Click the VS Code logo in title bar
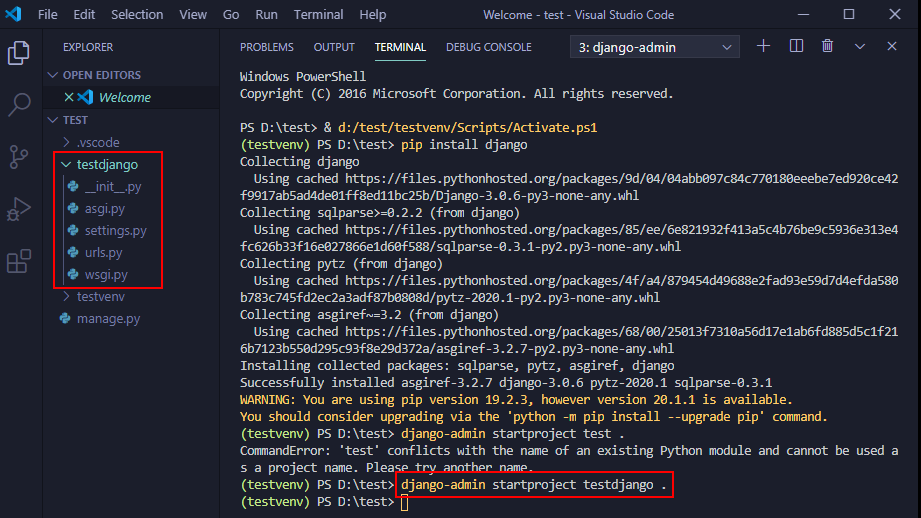 coord(14,14)
